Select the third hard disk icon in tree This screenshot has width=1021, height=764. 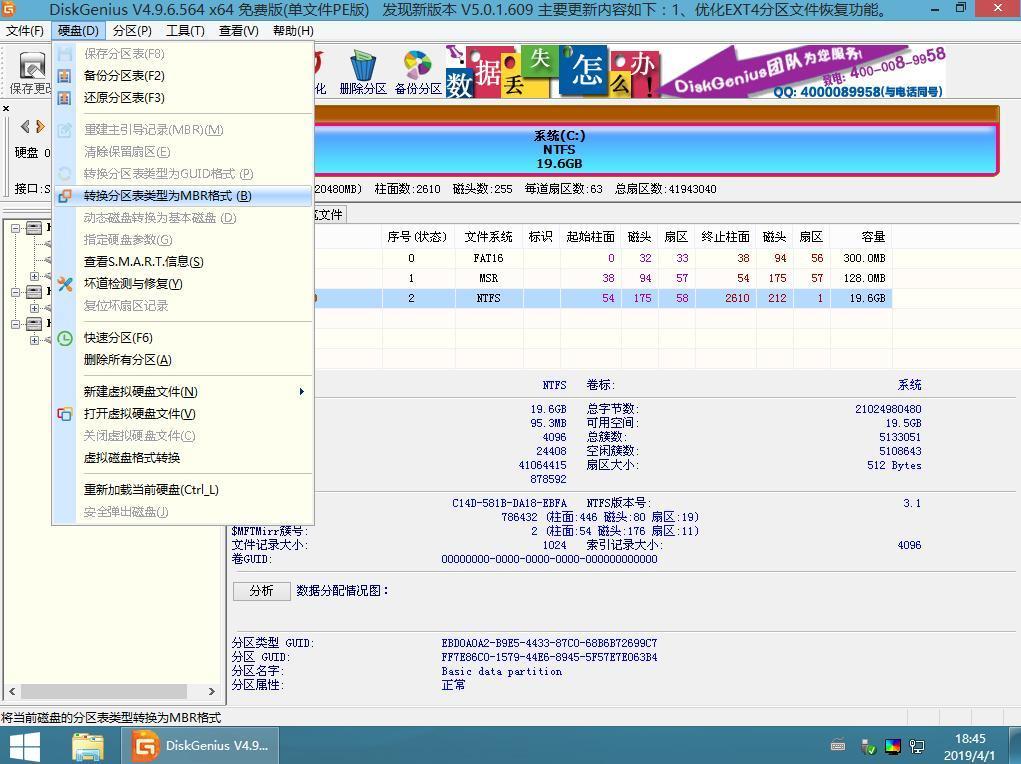34,324
